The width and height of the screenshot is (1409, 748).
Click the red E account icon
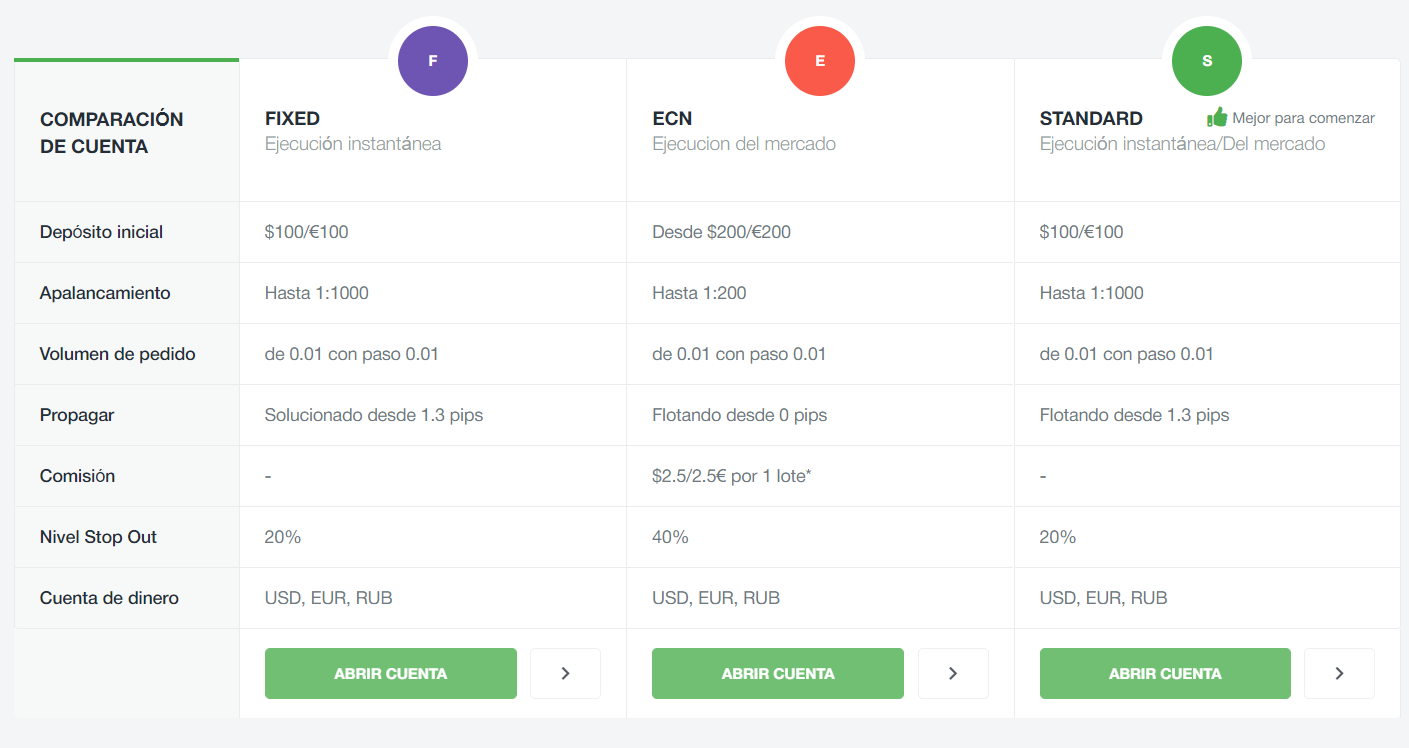coord(820,61)
